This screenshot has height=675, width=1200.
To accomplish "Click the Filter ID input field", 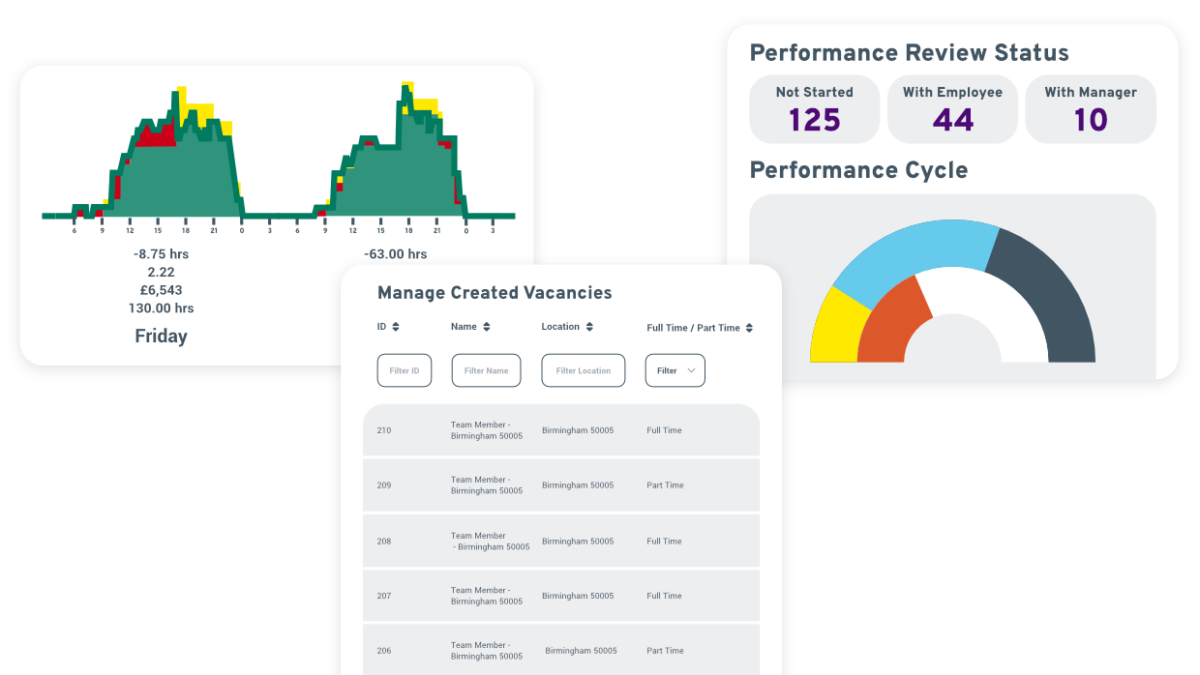I will 404,370.
